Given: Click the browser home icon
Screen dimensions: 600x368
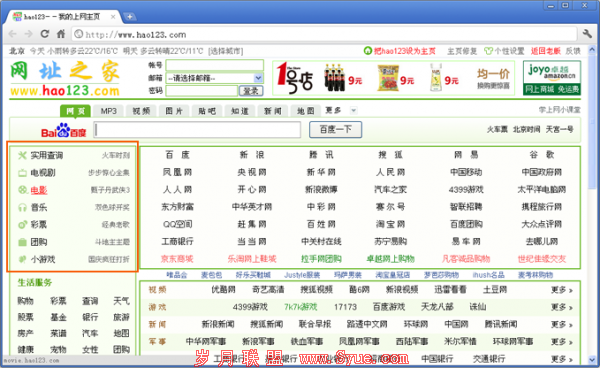Looking at the screenshot, I should pos(61,34).
